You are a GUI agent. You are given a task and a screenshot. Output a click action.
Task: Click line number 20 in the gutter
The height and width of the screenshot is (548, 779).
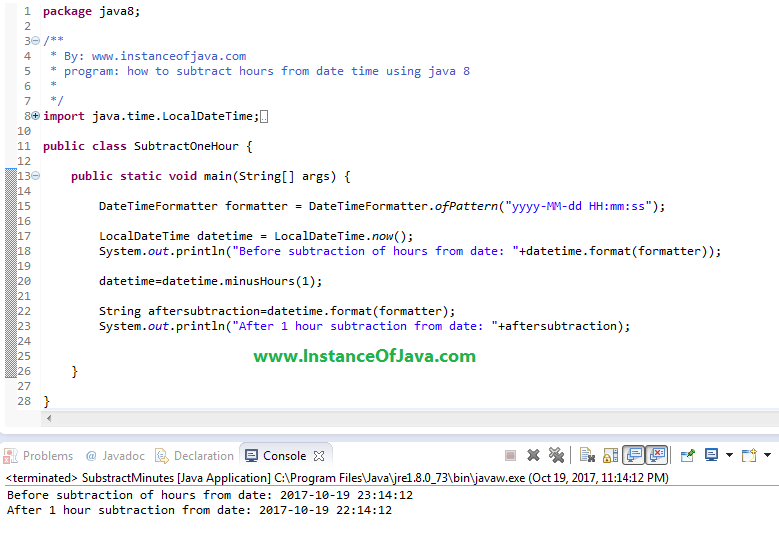[24, 281]
